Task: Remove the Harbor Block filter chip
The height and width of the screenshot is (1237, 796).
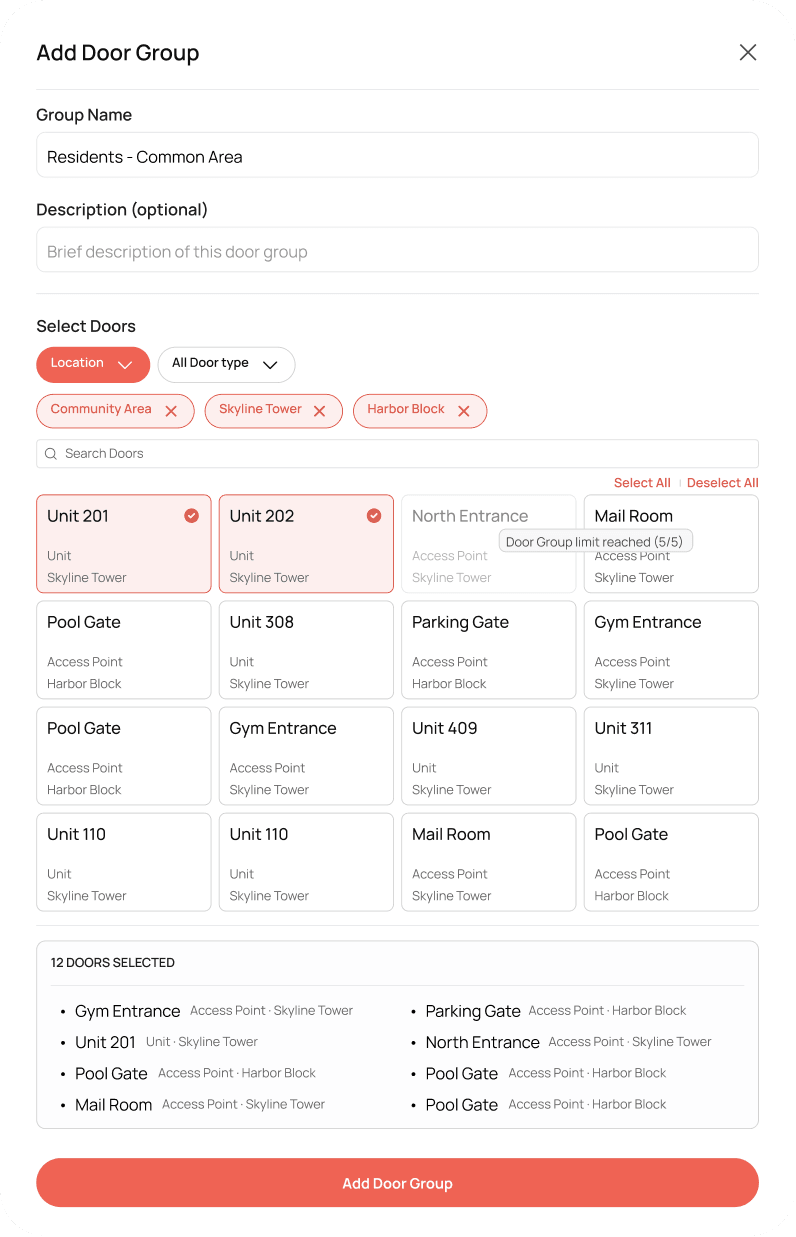Action: tap(463, 411)
